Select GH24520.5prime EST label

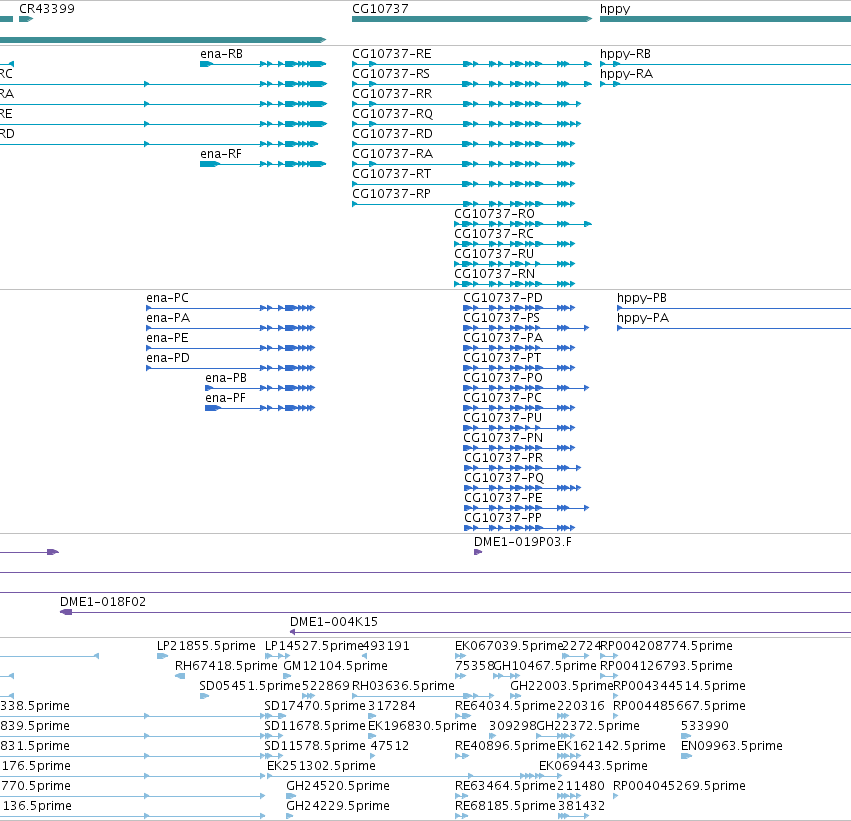tap(338, 787)
